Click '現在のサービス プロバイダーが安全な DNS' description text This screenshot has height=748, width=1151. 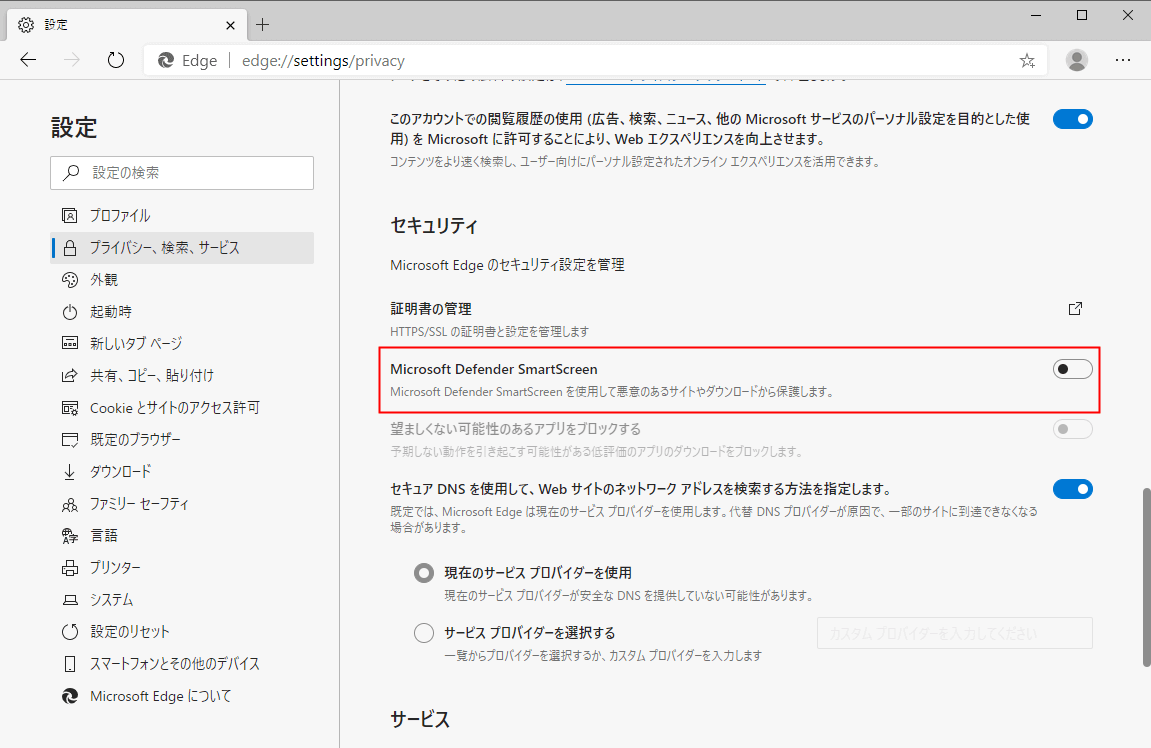[629, 595]
